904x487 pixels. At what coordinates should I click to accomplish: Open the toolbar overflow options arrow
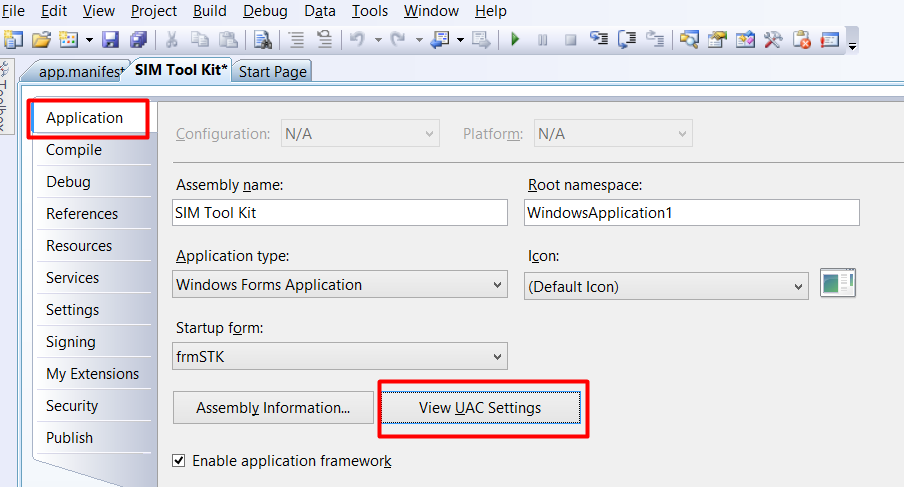(852, 45)
